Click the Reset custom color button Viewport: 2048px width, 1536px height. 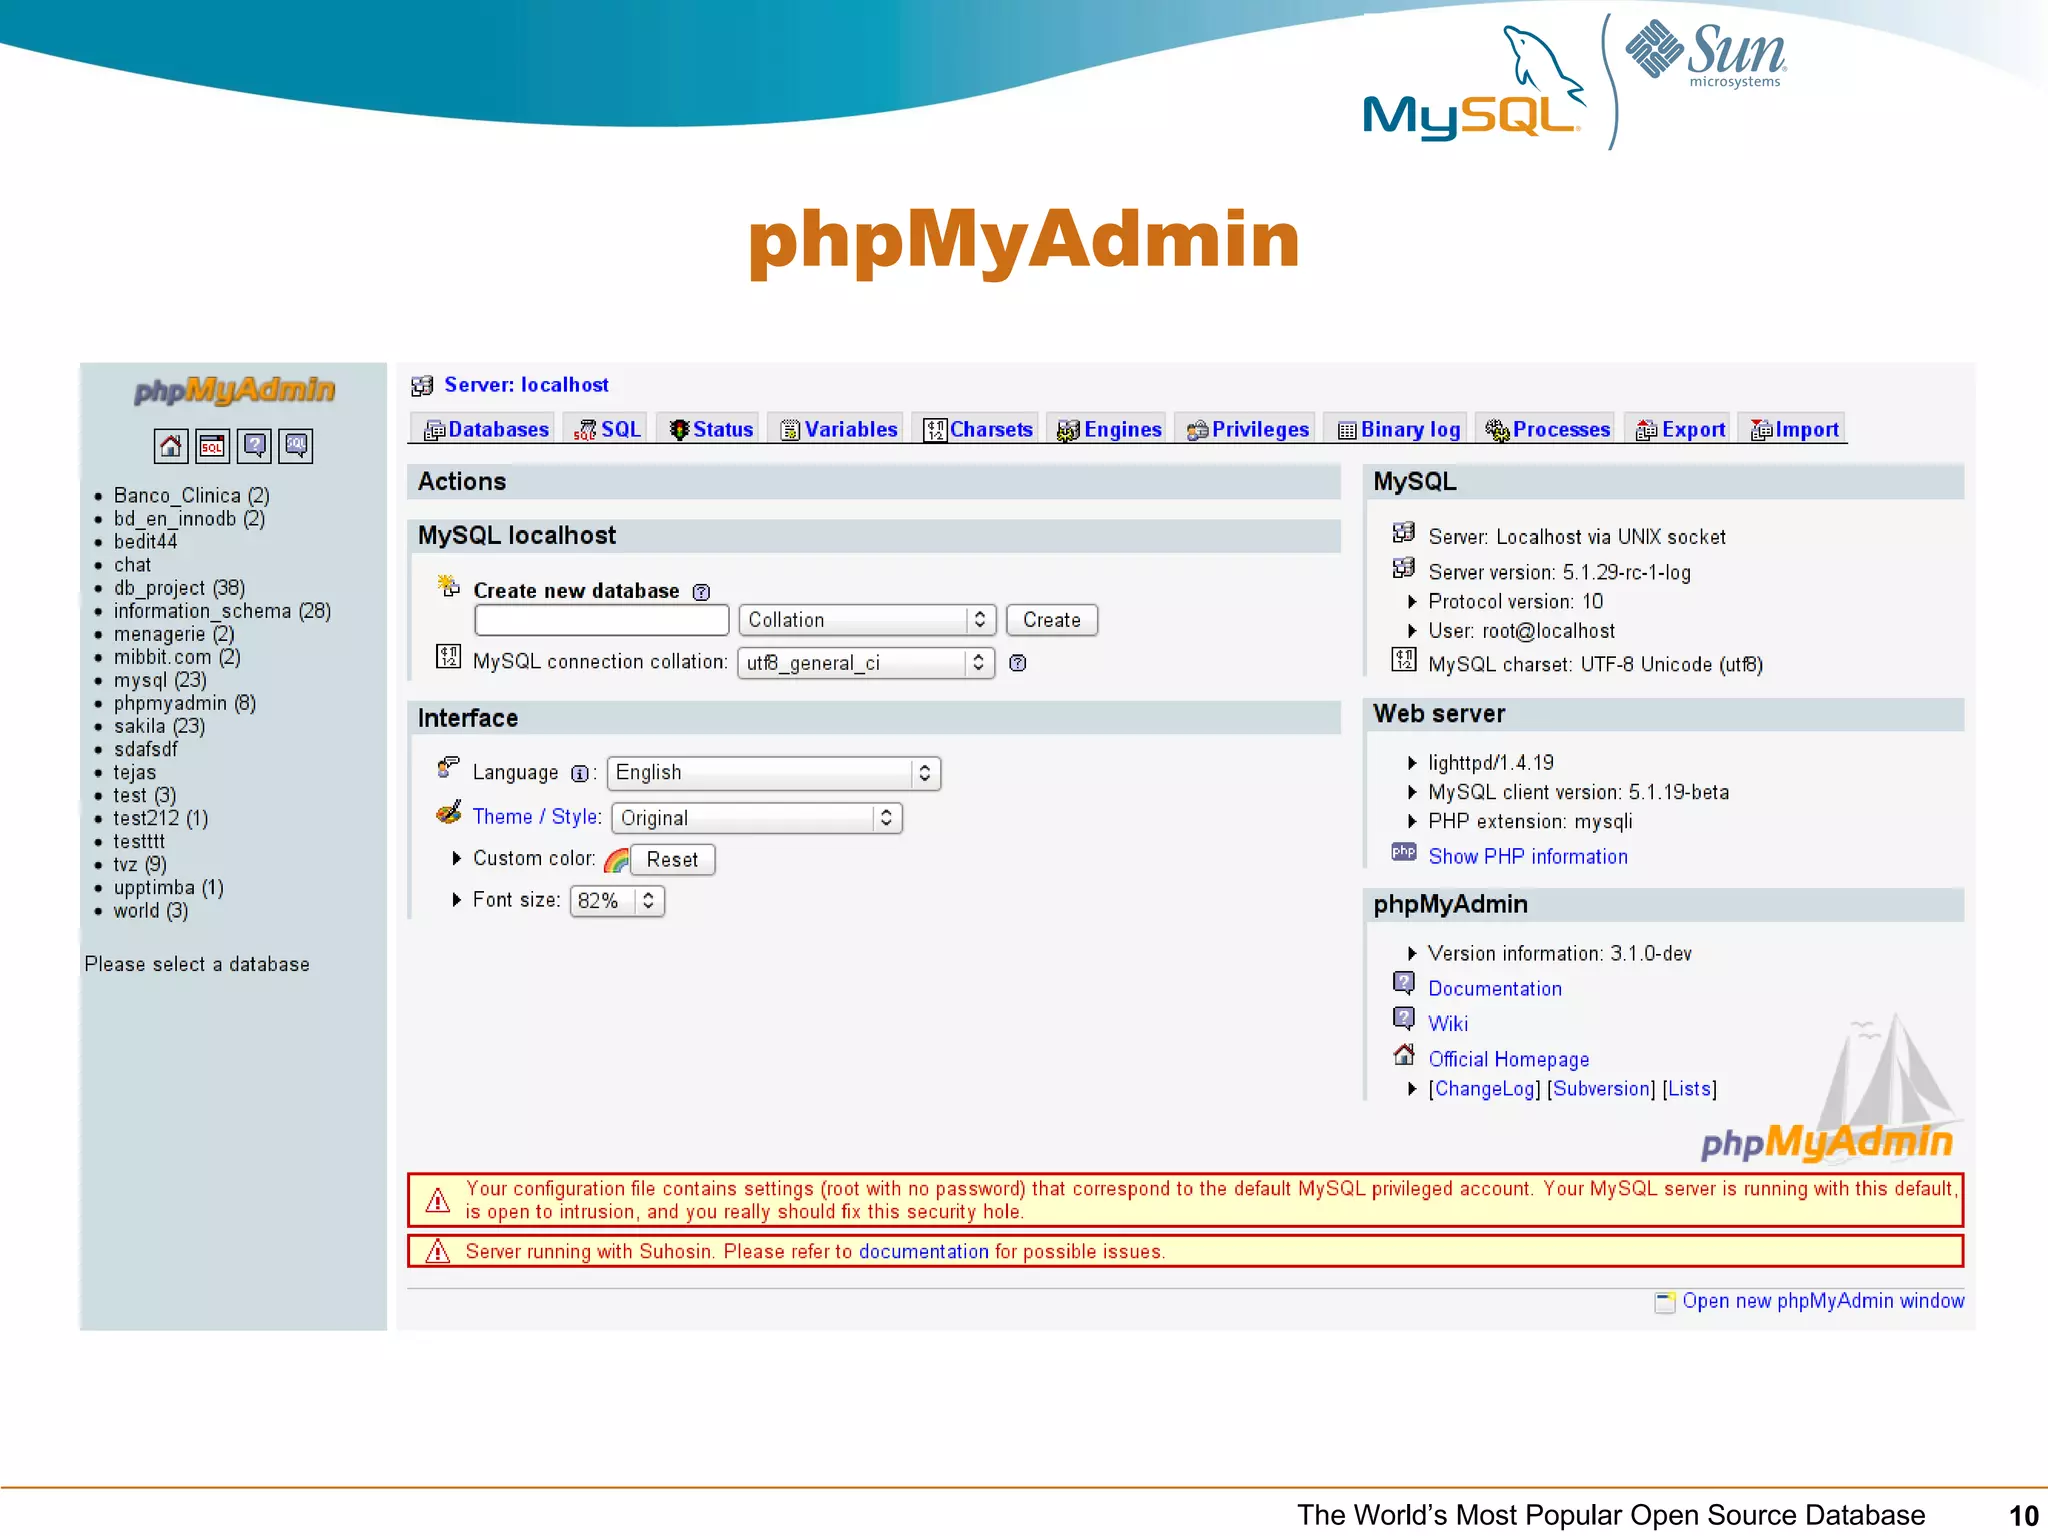(x=672, y=860)
